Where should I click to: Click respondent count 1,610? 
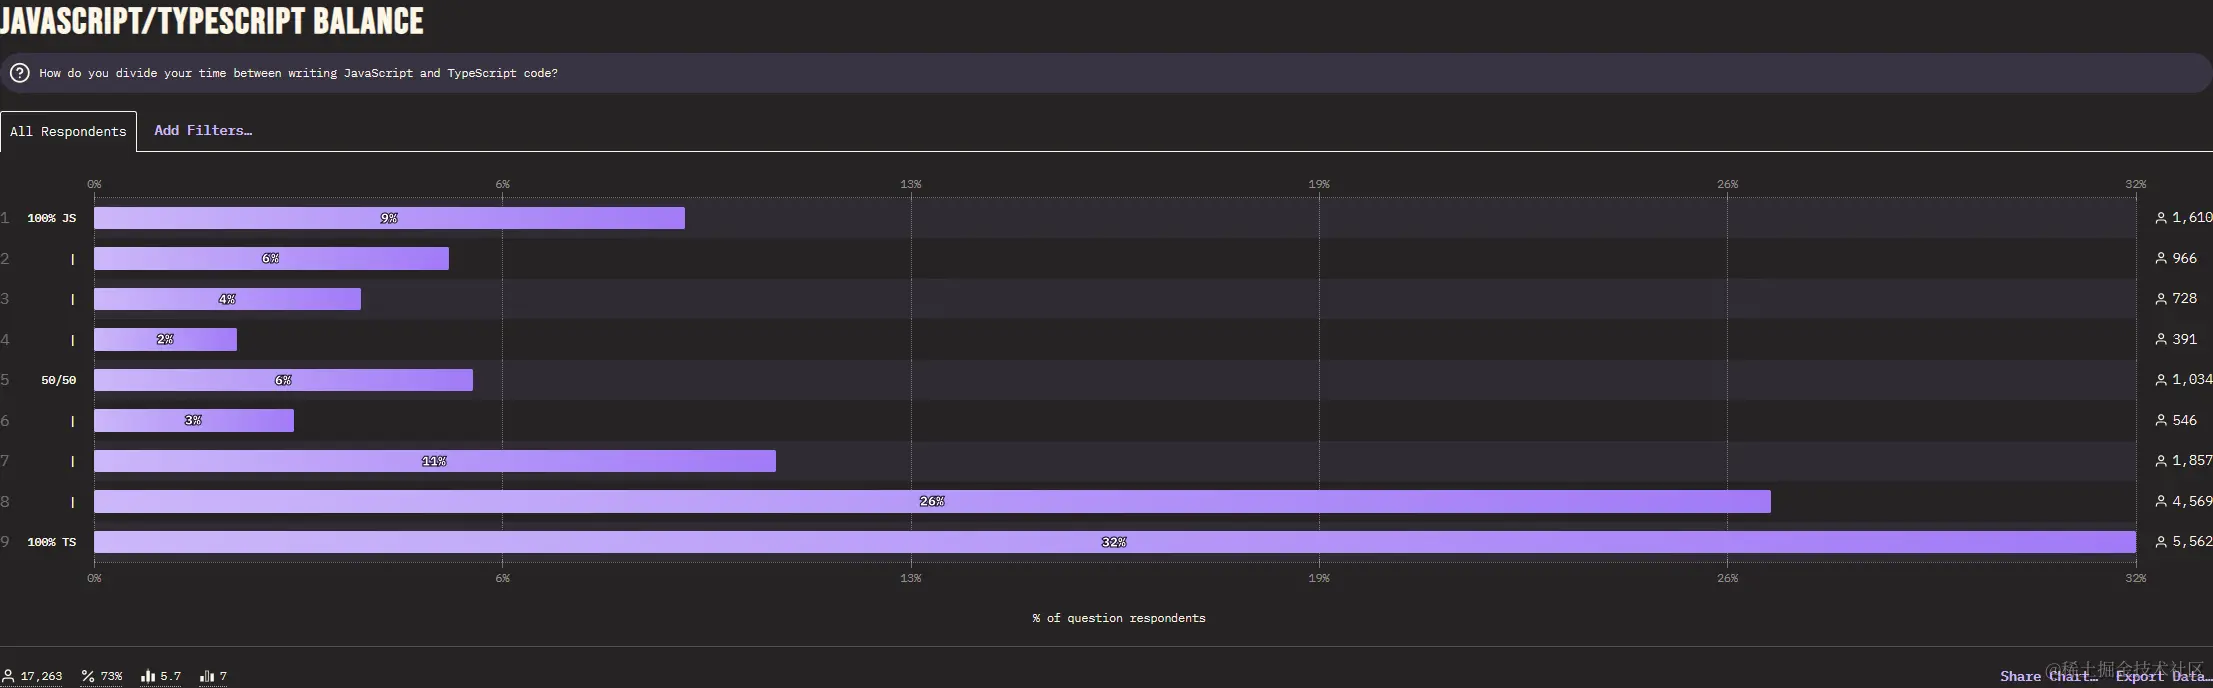point(2192,217)
